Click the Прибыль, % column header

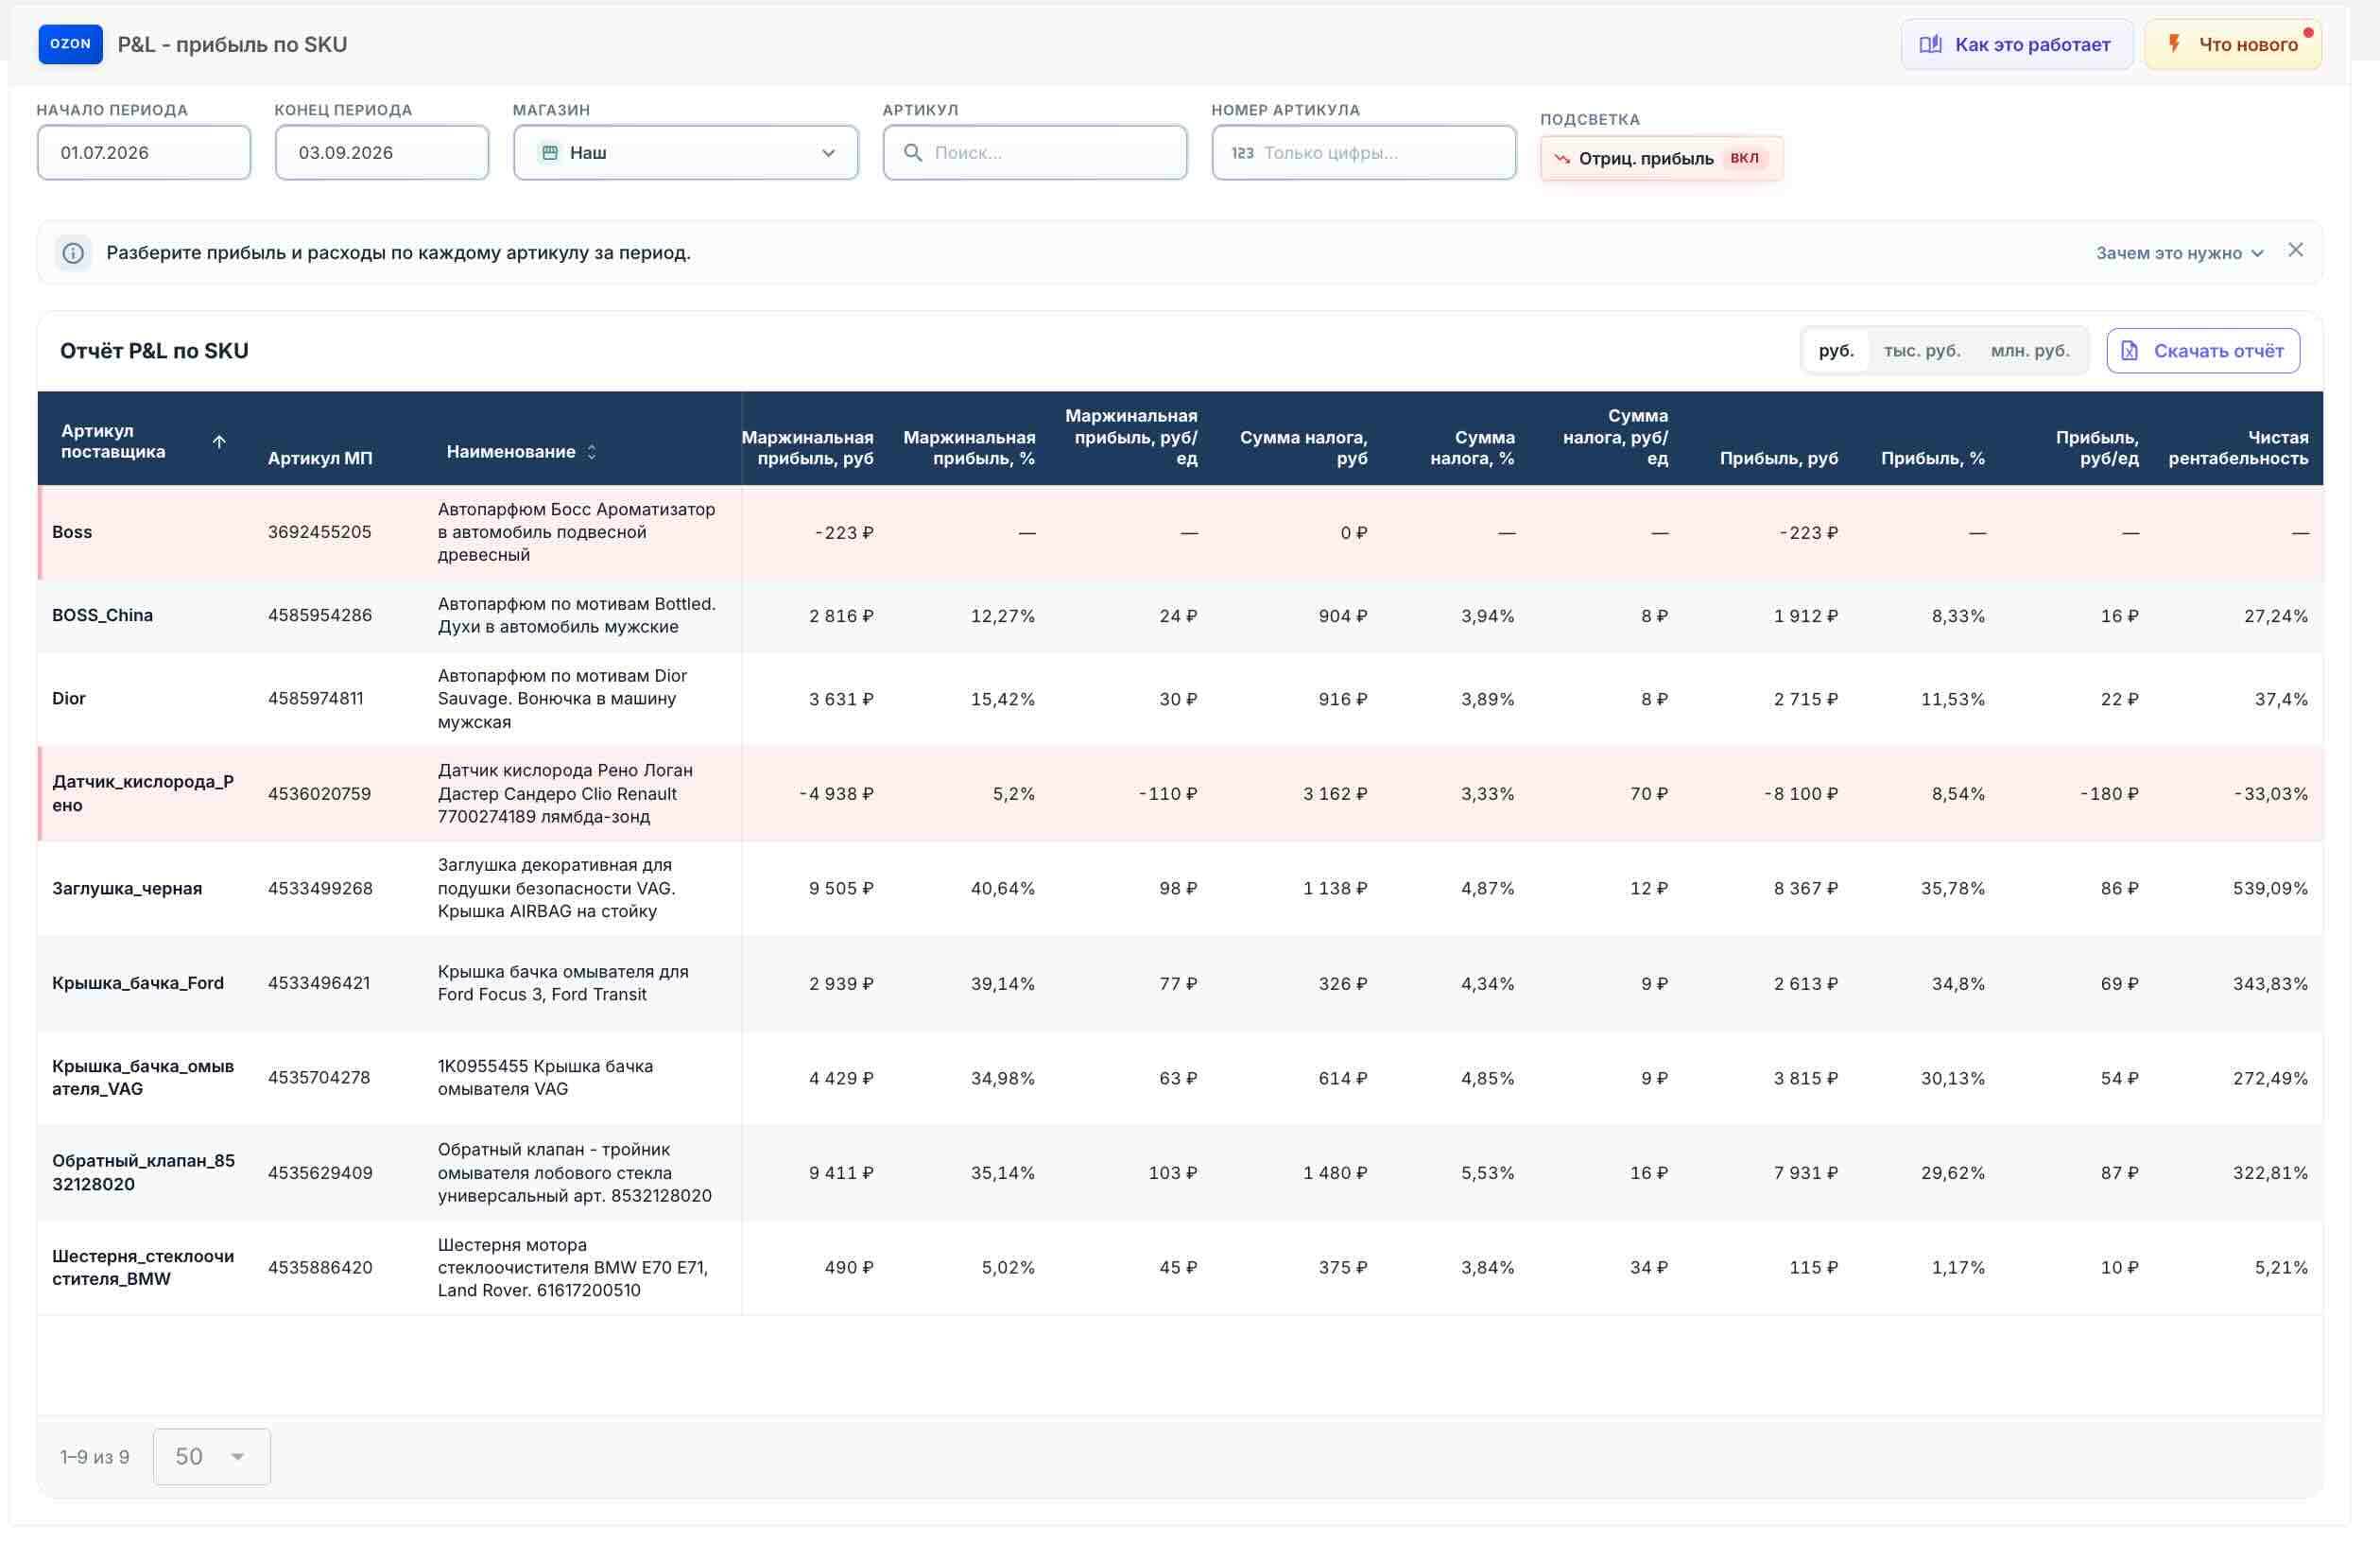point(1932,458)
